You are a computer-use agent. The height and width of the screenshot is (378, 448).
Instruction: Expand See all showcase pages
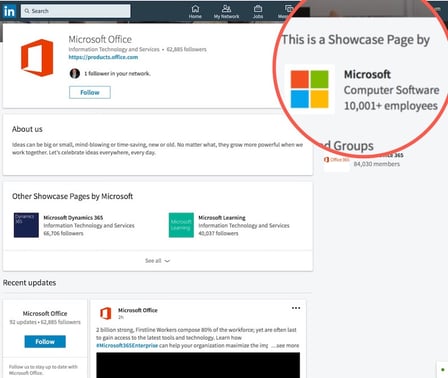coord(157,261)
